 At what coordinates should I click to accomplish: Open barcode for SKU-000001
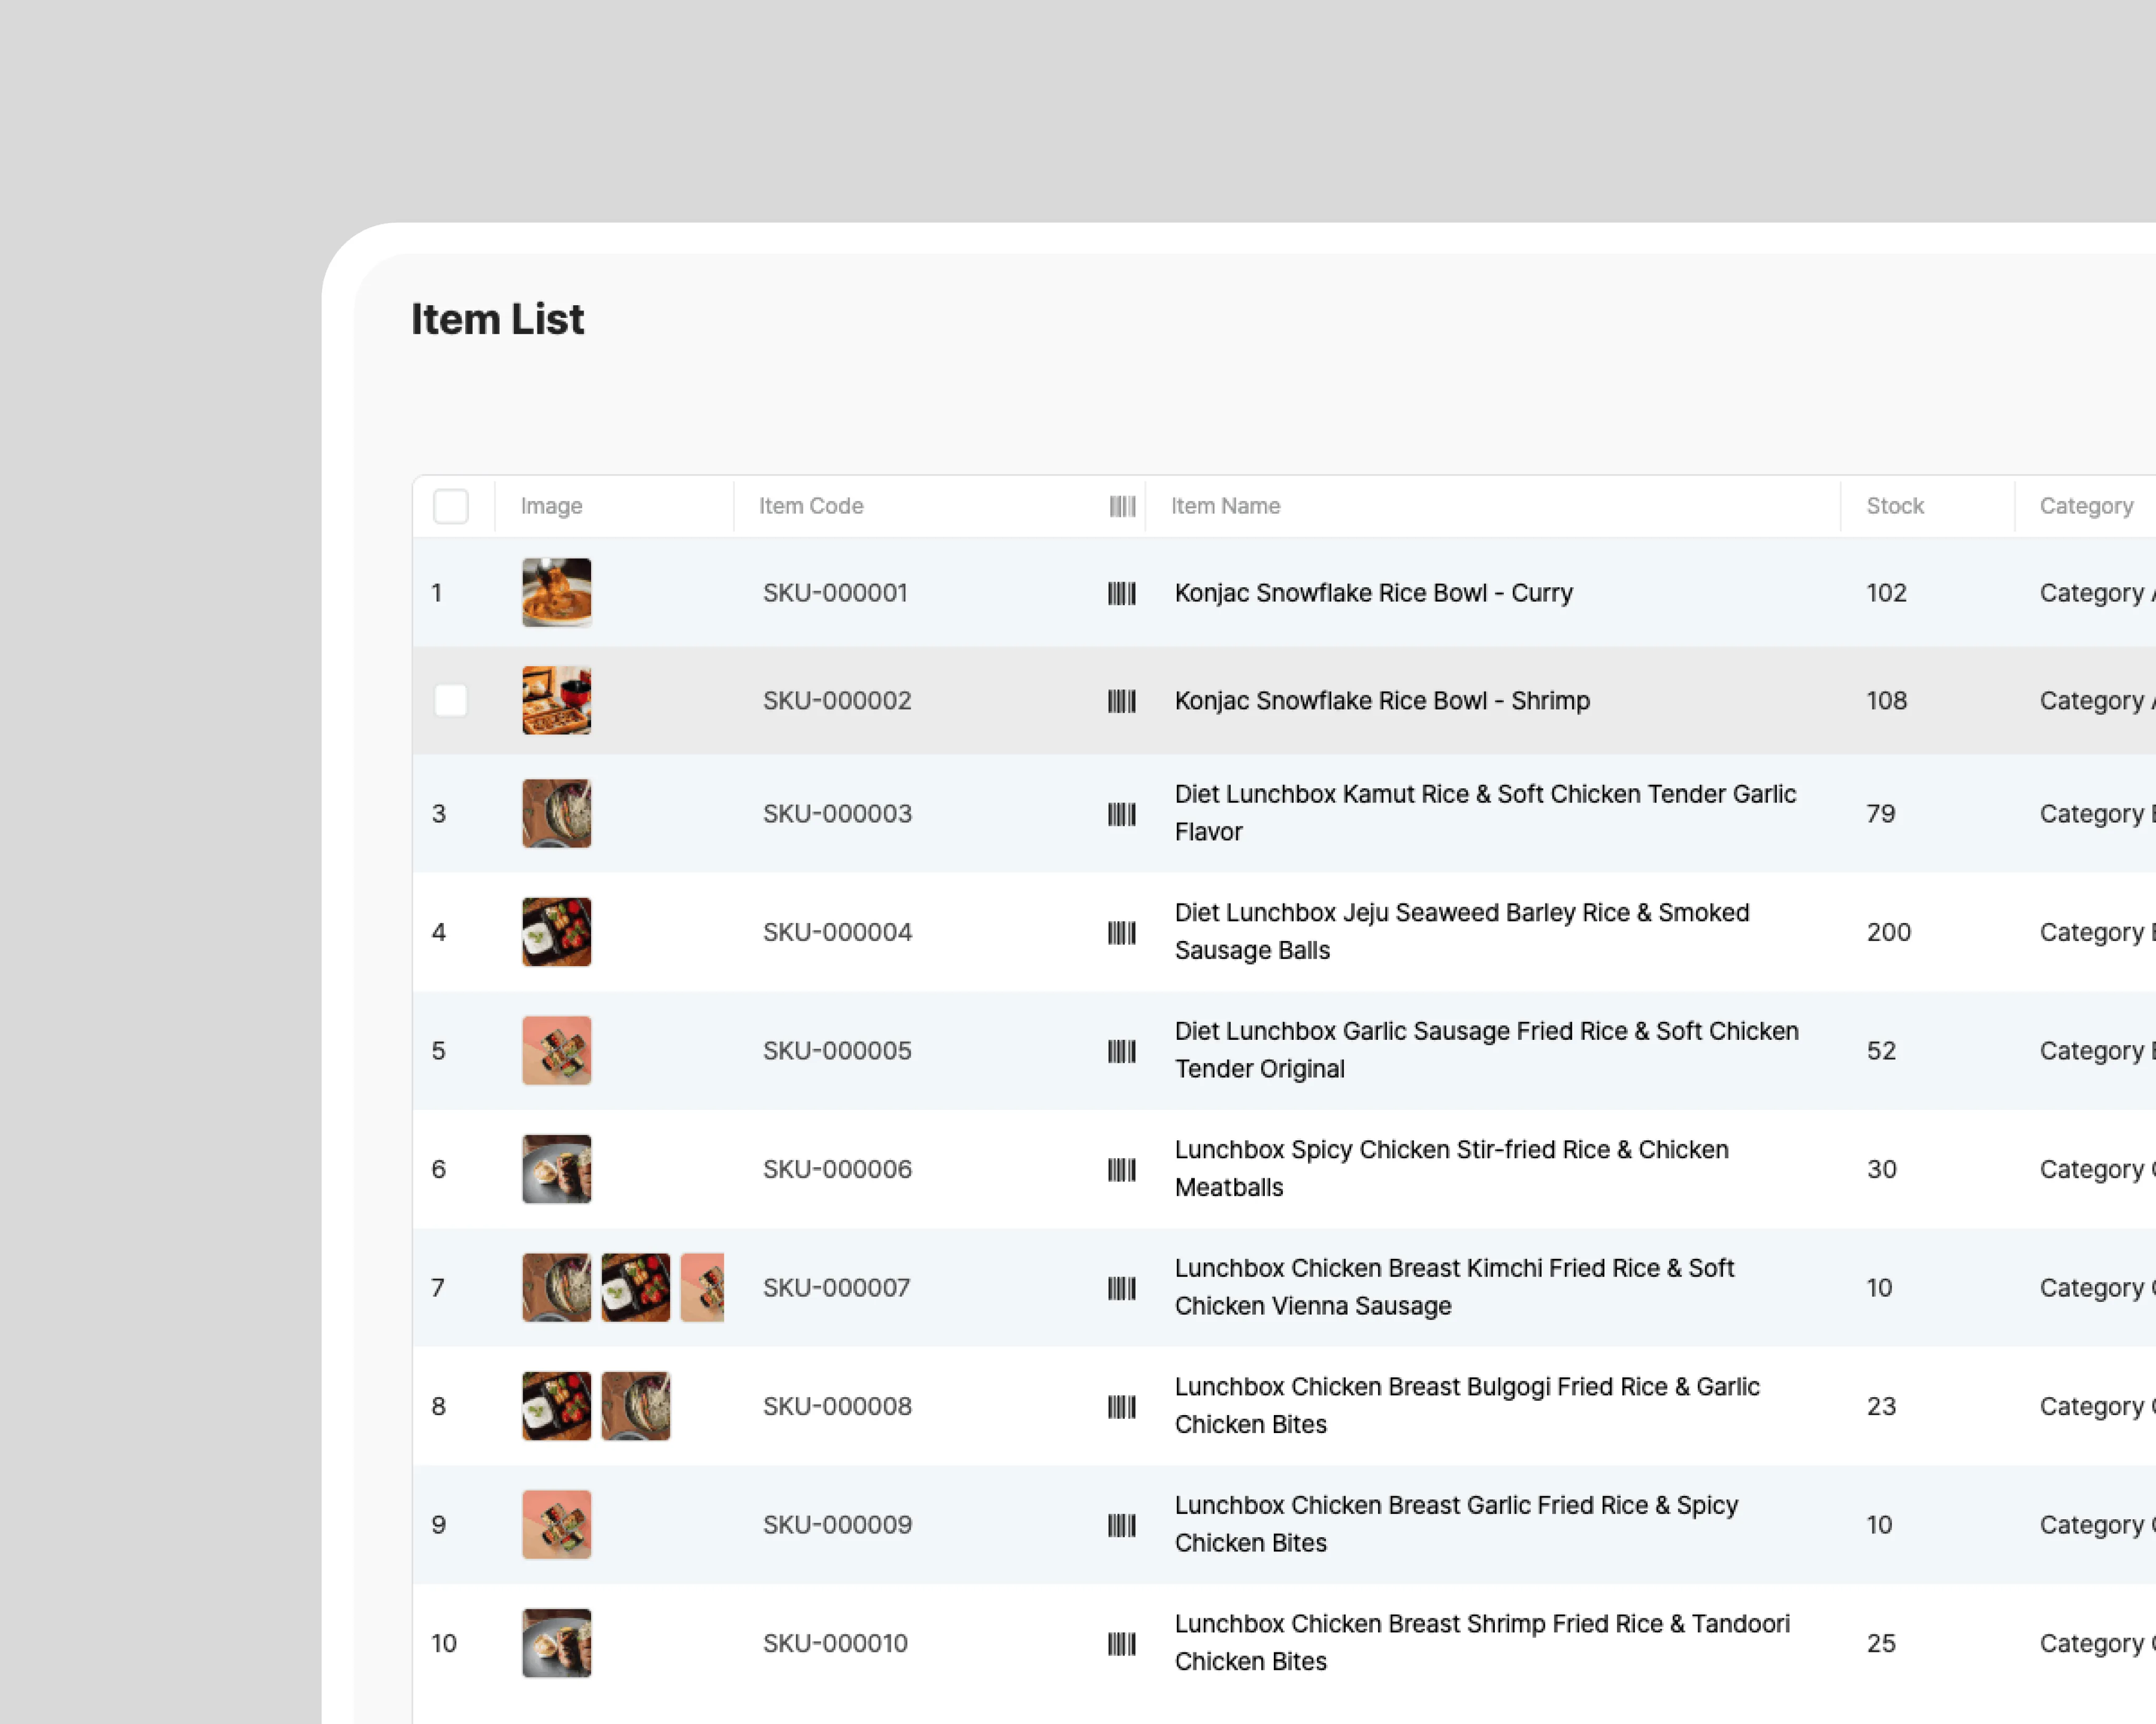pos(1122,593)
